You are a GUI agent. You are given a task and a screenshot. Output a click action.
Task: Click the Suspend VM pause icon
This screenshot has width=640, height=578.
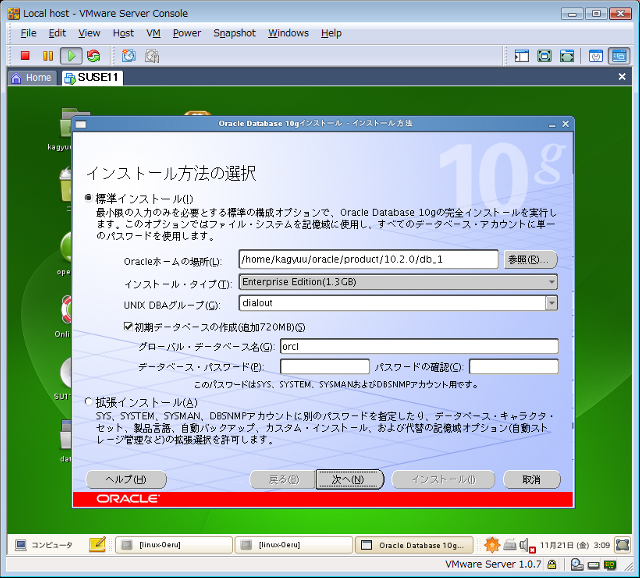tap(48, 56)
